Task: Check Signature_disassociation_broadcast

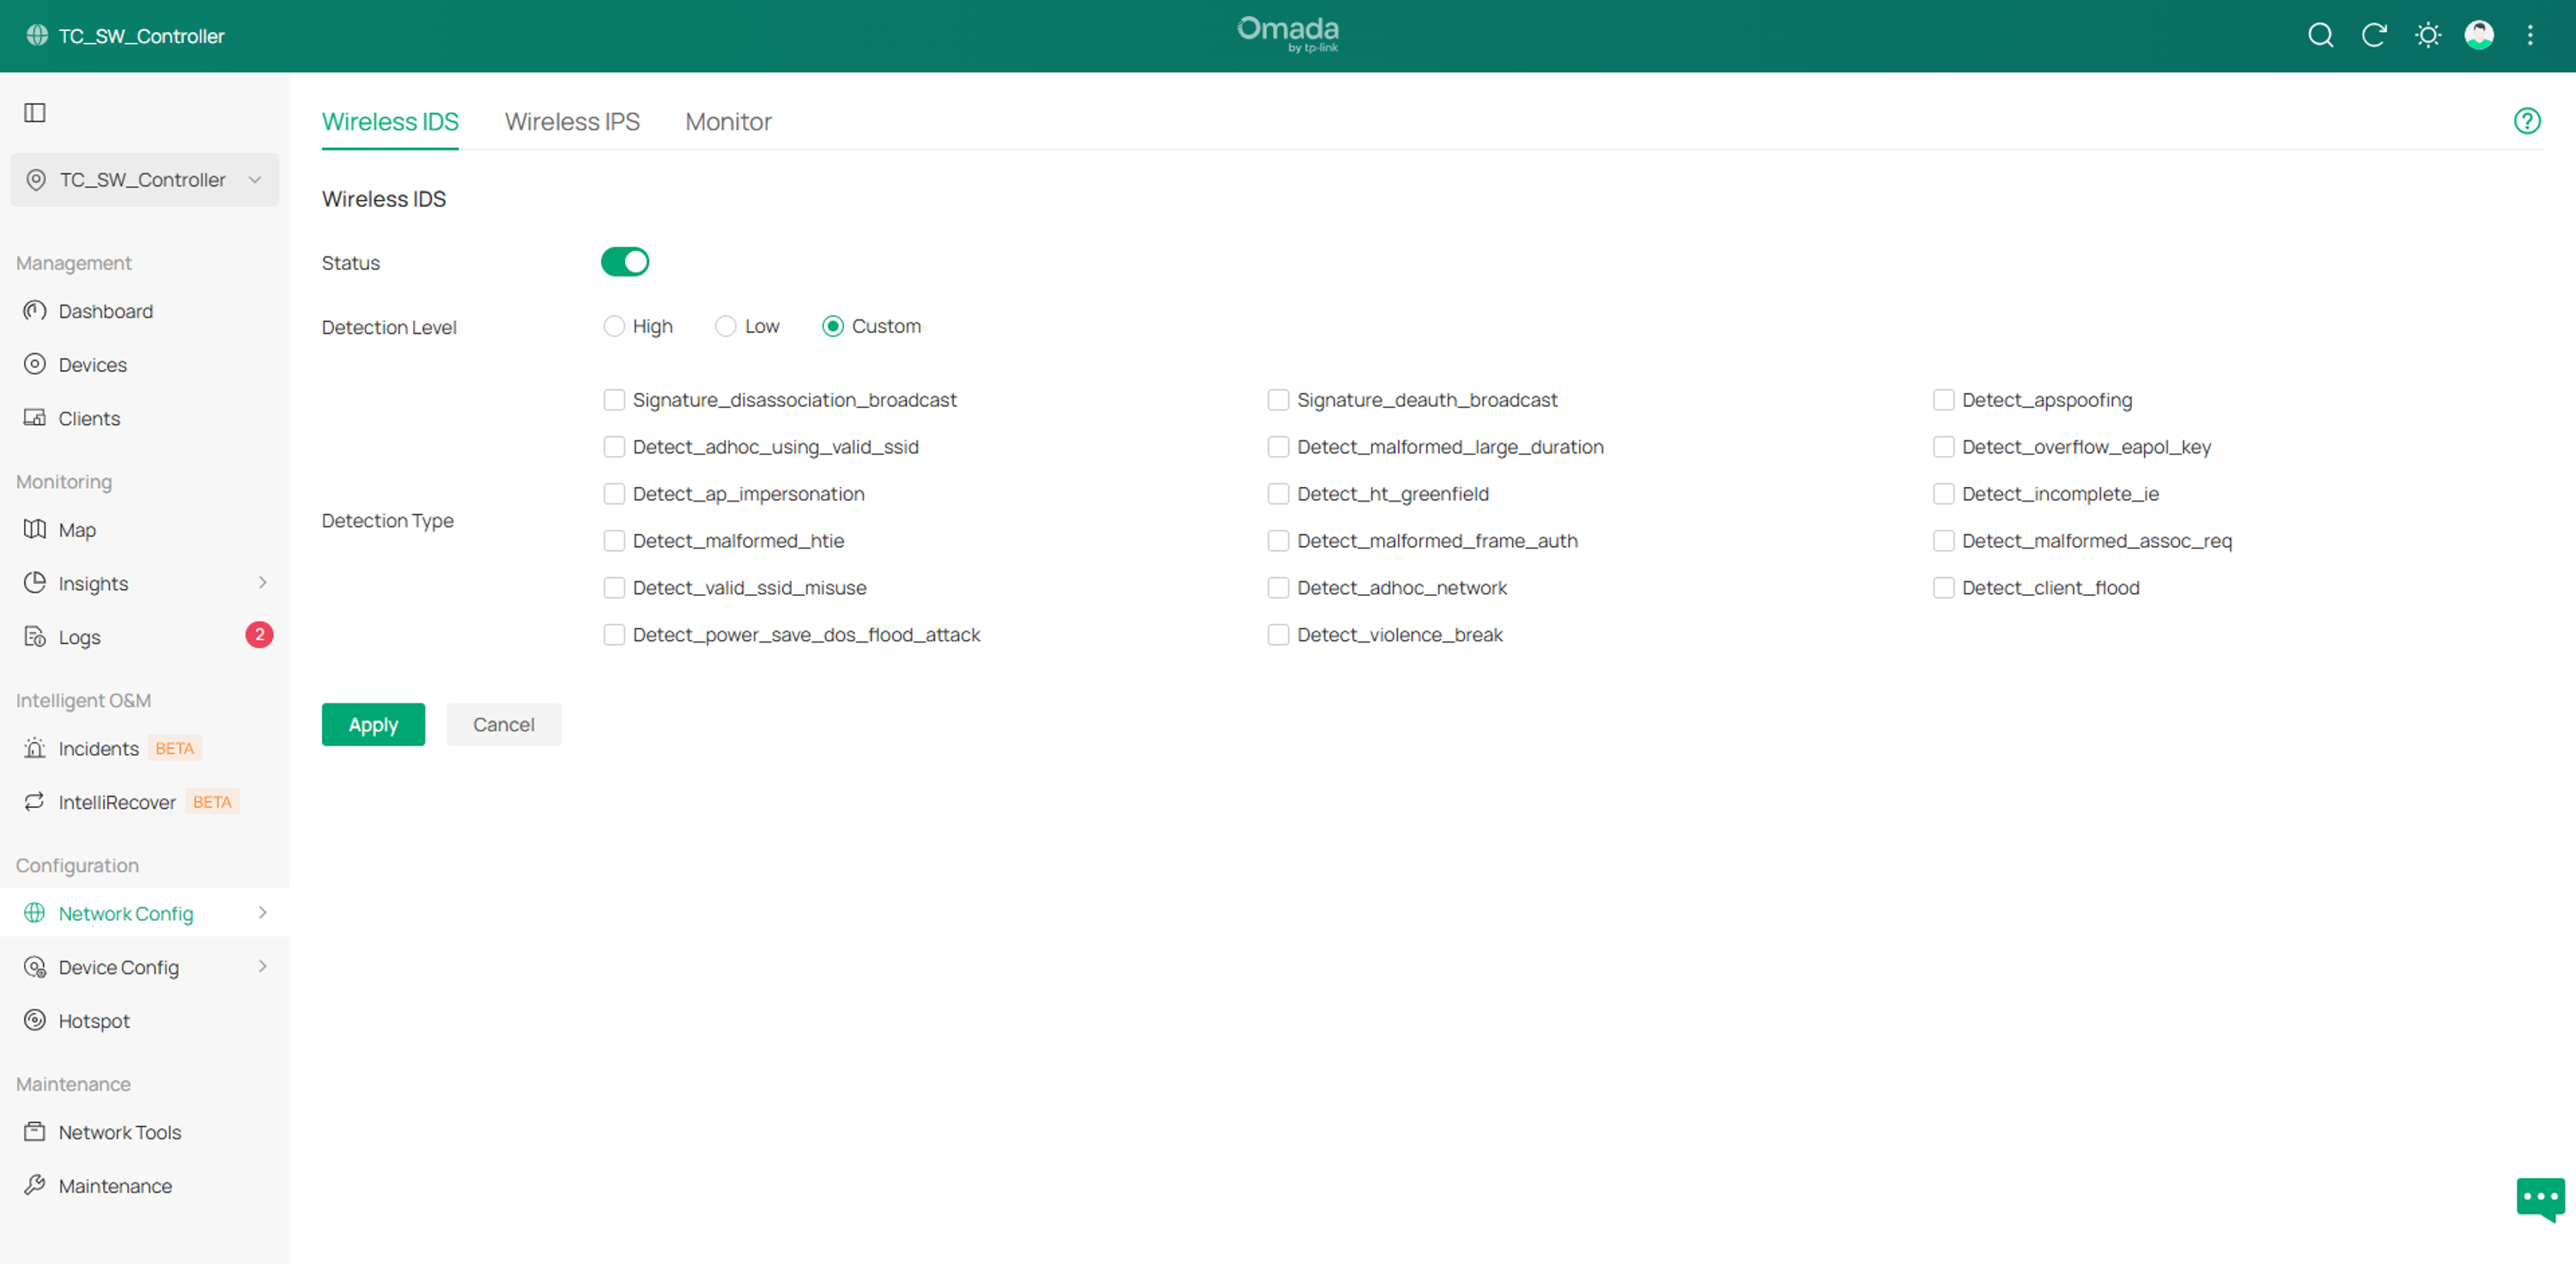Action: point(614,400)
